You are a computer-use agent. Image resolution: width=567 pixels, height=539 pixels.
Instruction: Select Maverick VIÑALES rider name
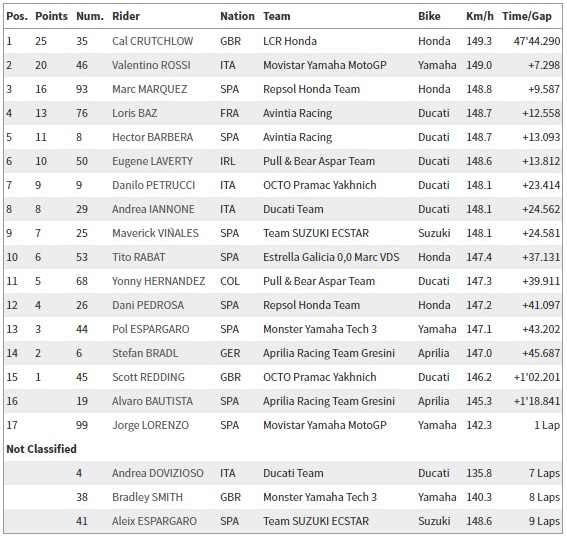pos(155,233)
